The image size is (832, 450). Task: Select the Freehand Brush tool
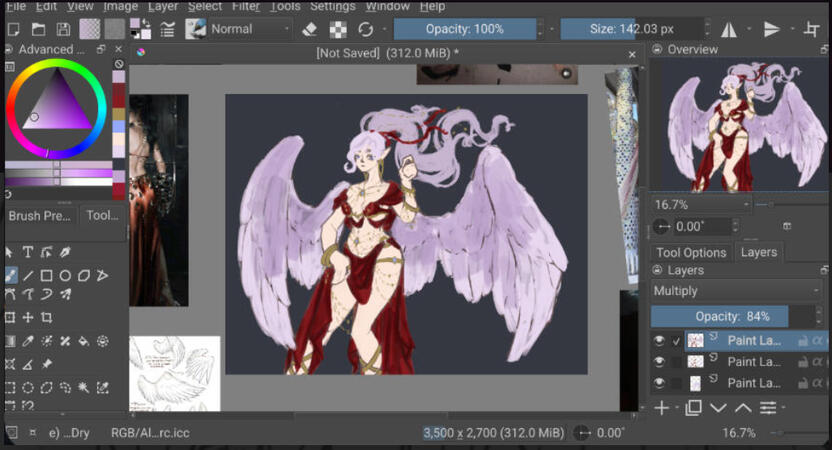pyautogui.click(x=10, y=275)
